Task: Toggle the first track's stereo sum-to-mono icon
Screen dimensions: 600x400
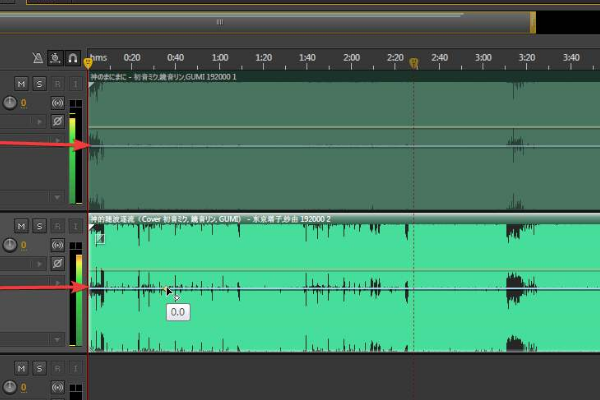Action: click(x=57, y=103)
